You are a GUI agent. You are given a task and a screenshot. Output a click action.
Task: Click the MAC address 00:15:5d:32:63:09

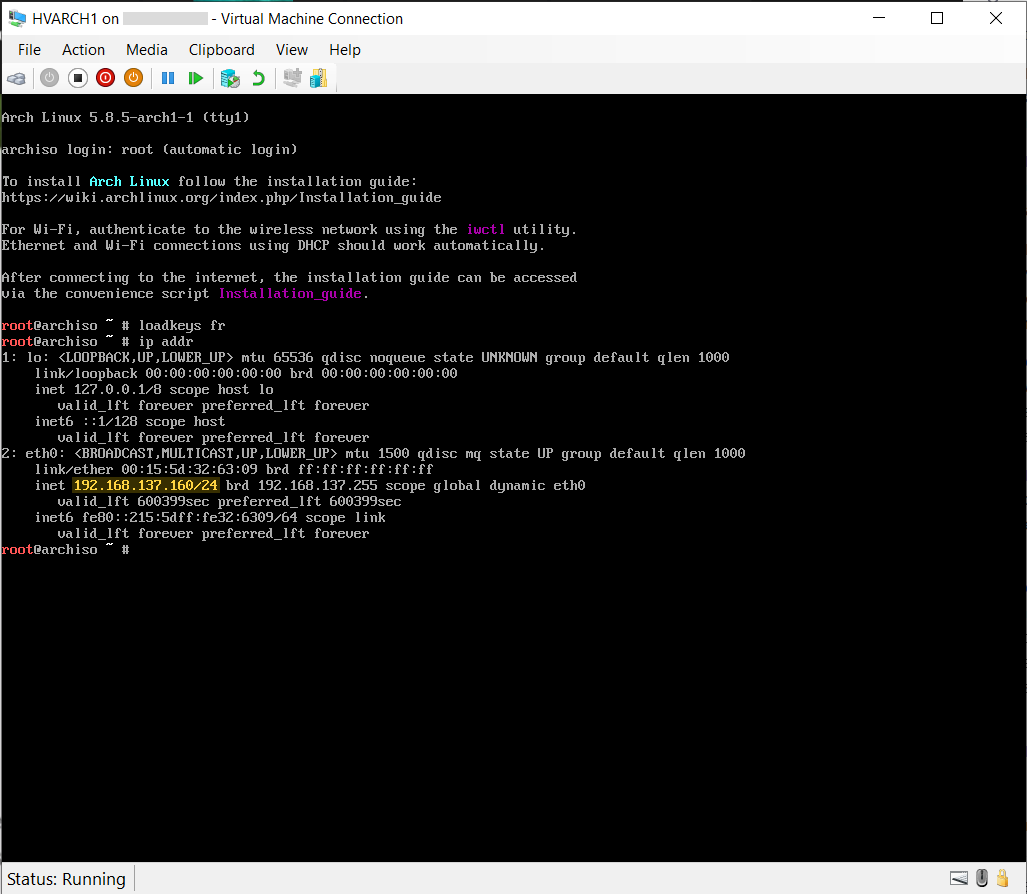[189, 470]
